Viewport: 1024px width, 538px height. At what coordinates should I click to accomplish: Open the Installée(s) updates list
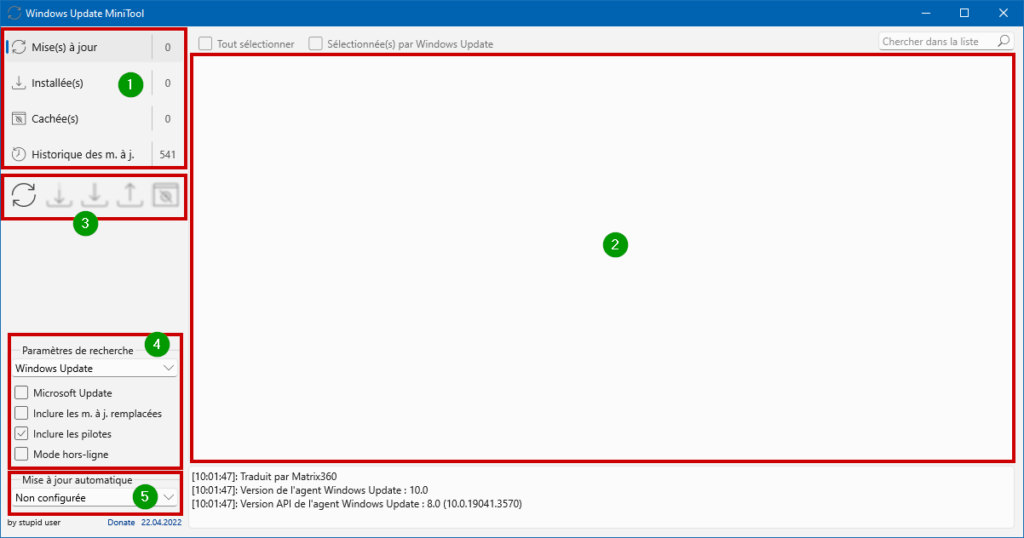point(95,83)
